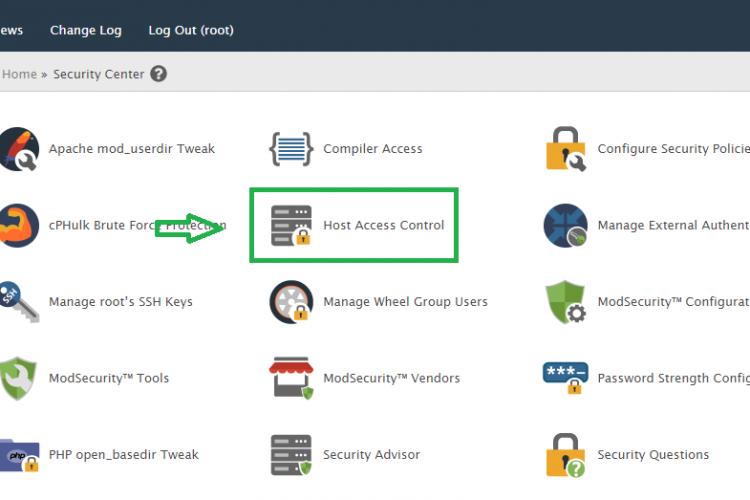Image resolution: width=750 pixels, height=500 pixels.
Task: Click the PHP open_basedir Tweak text
Action: tap(123, 455)
